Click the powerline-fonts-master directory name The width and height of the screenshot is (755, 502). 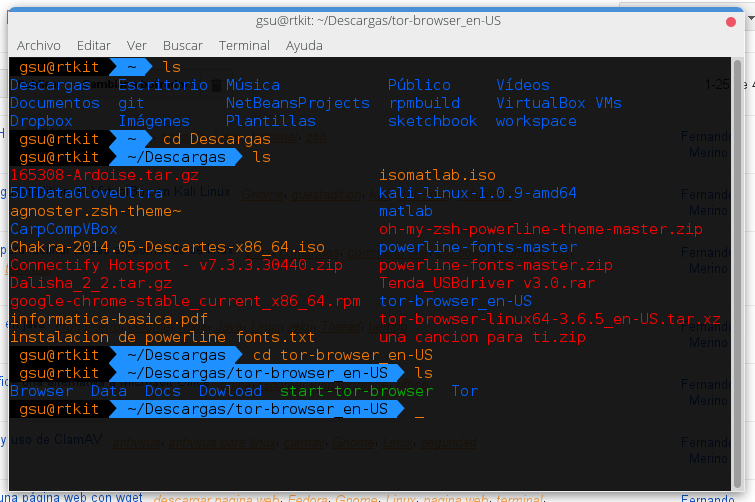click(478, 247)
